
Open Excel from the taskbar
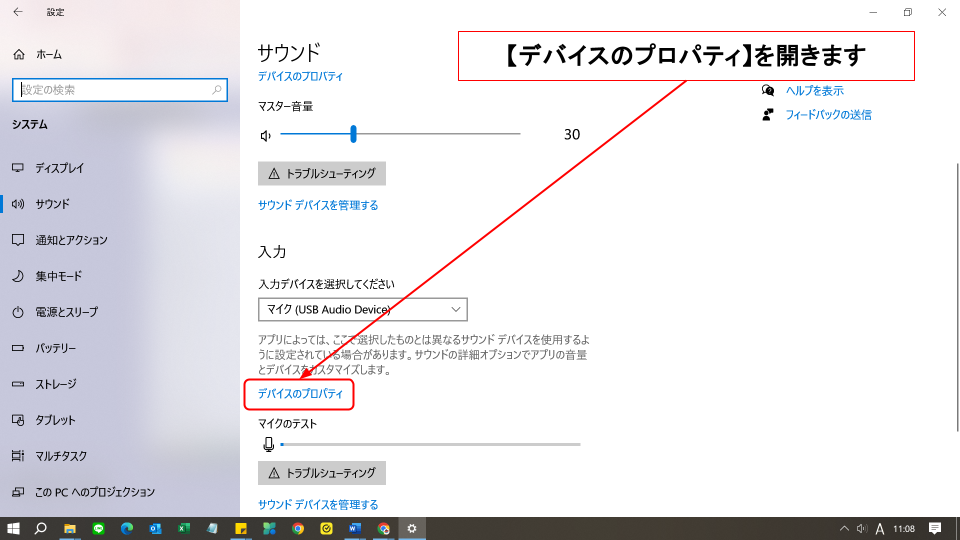coord(184,528)
